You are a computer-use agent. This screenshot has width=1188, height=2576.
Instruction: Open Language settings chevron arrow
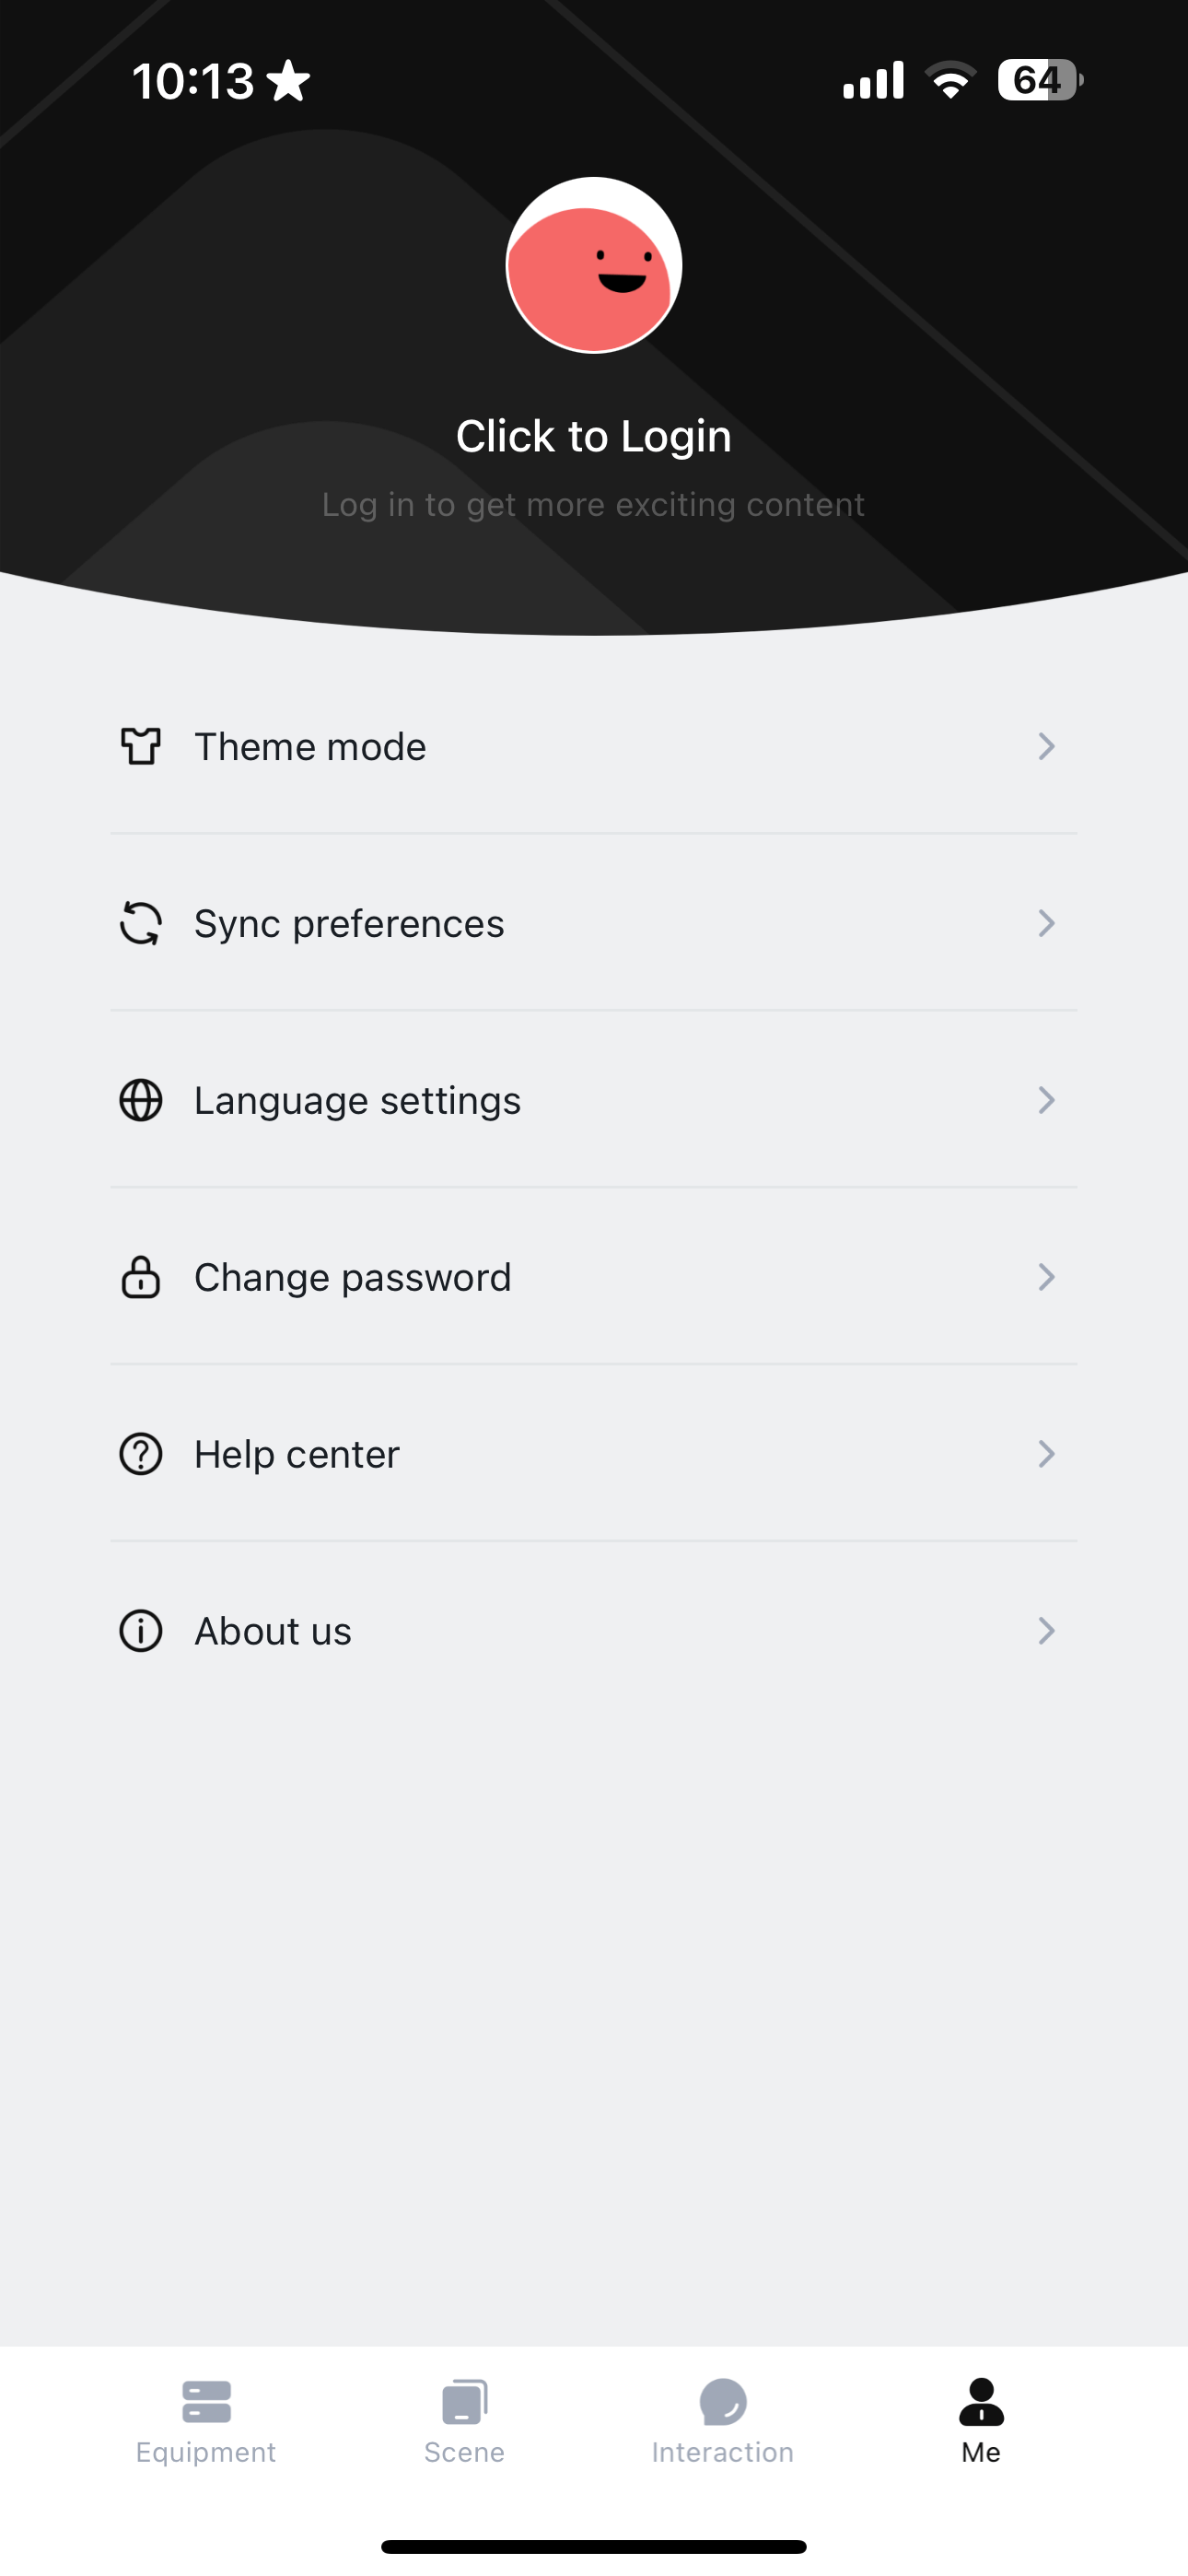click(x=1046, y=1100)
